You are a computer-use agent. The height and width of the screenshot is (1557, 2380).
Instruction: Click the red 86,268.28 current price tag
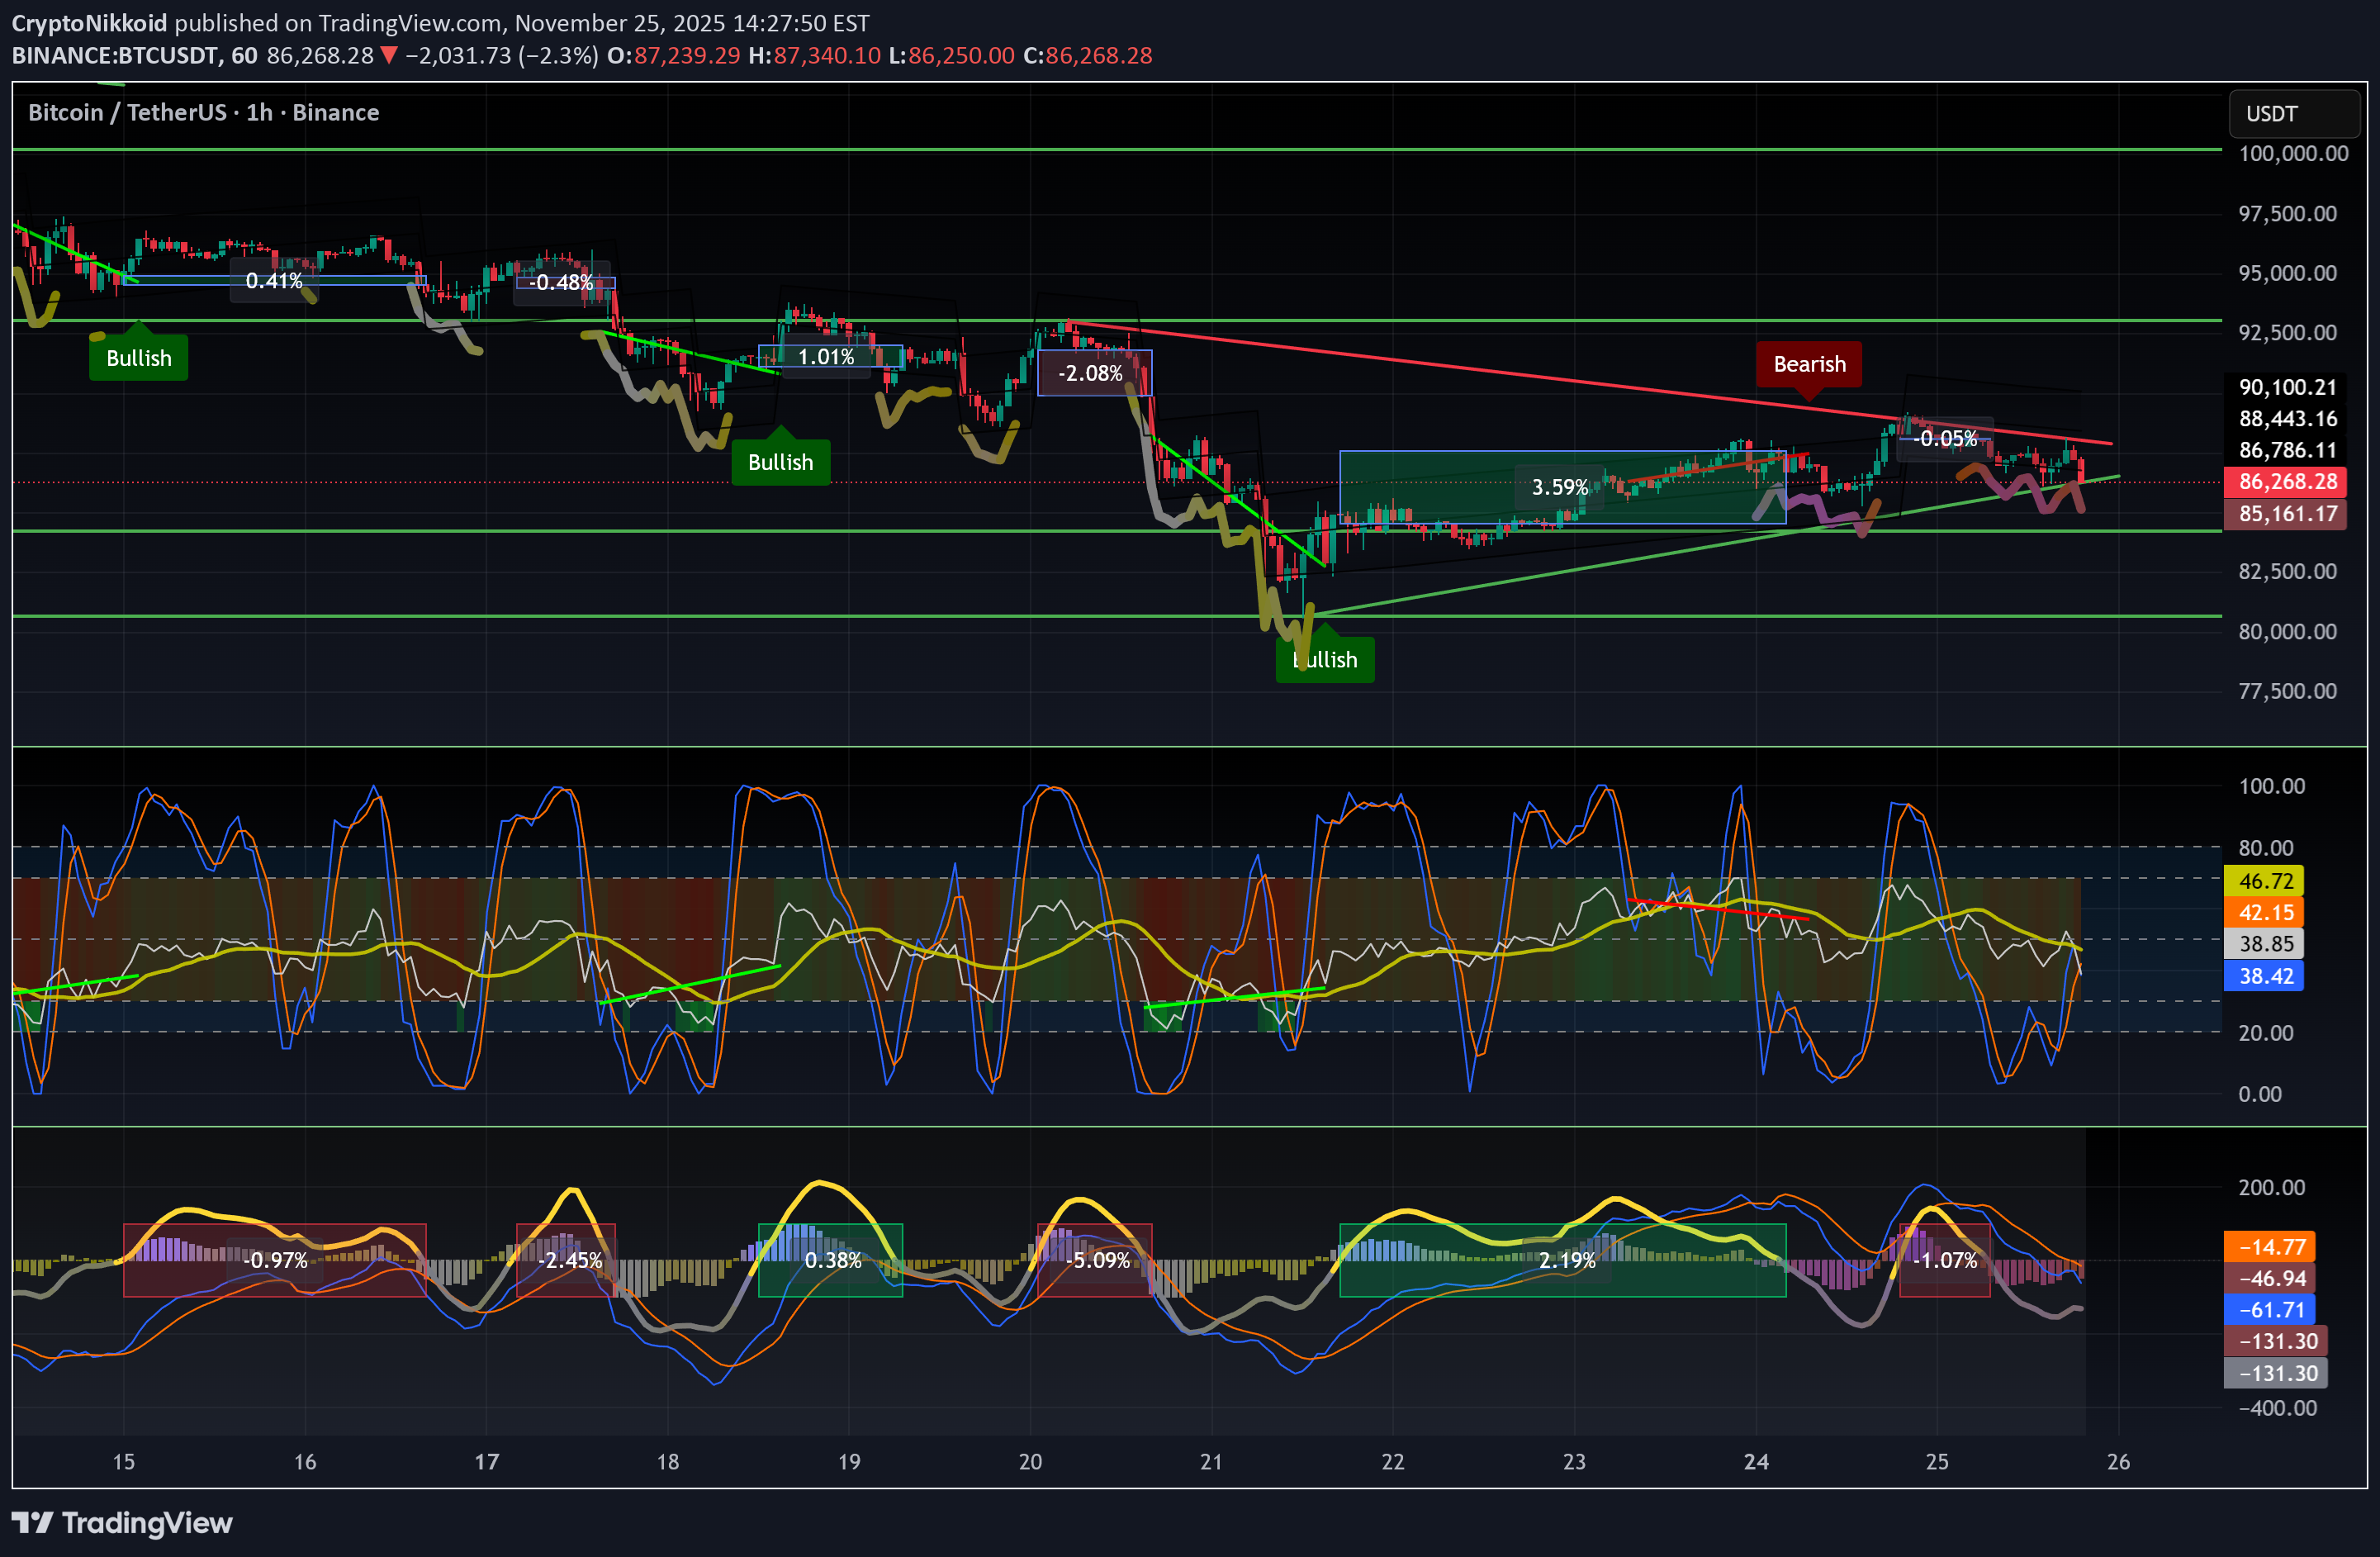coord(2286,481)
